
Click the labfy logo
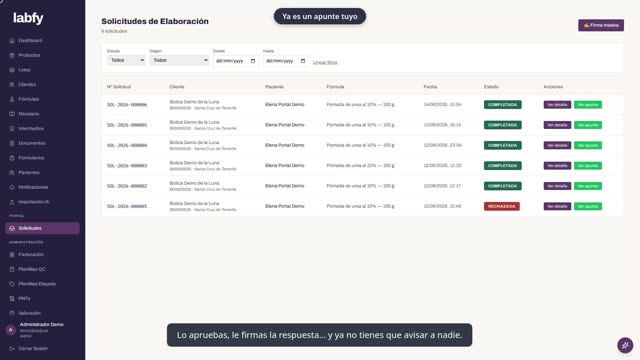tap(28, 18)
